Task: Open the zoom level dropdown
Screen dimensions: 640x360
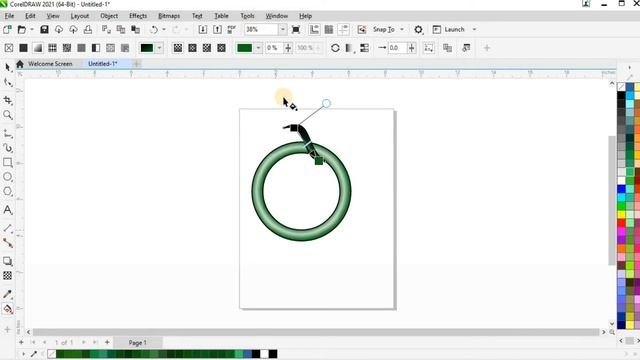Action: (282, 29)
